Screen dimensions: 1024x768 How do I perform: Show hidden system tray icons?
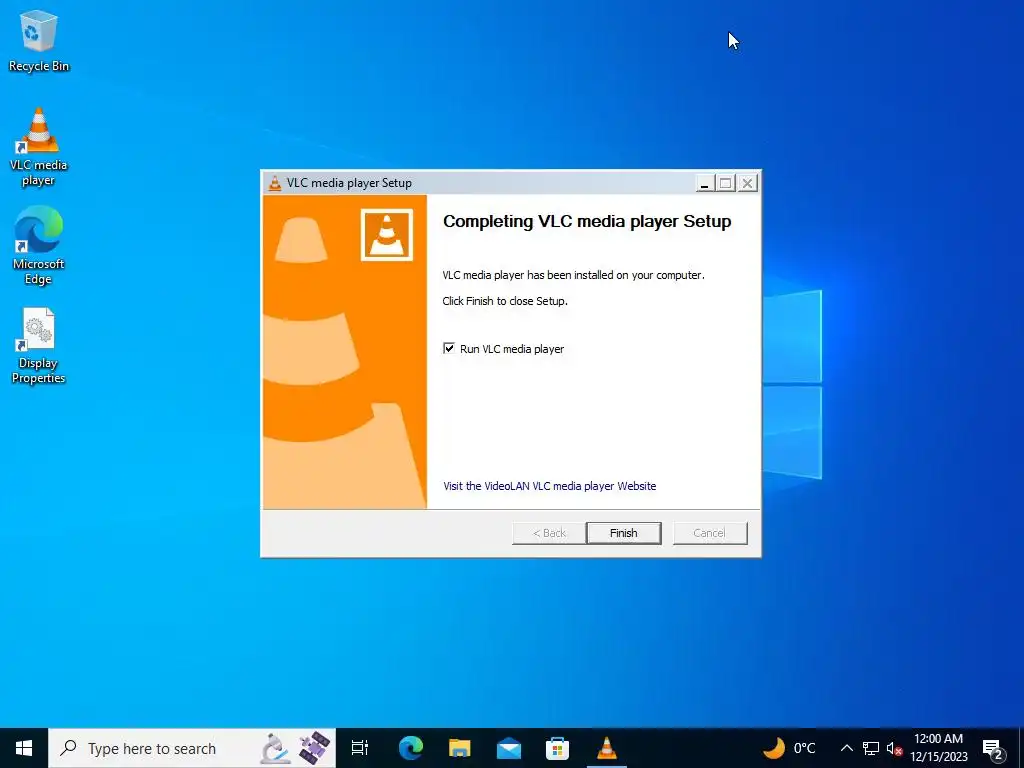click(846, 748)
